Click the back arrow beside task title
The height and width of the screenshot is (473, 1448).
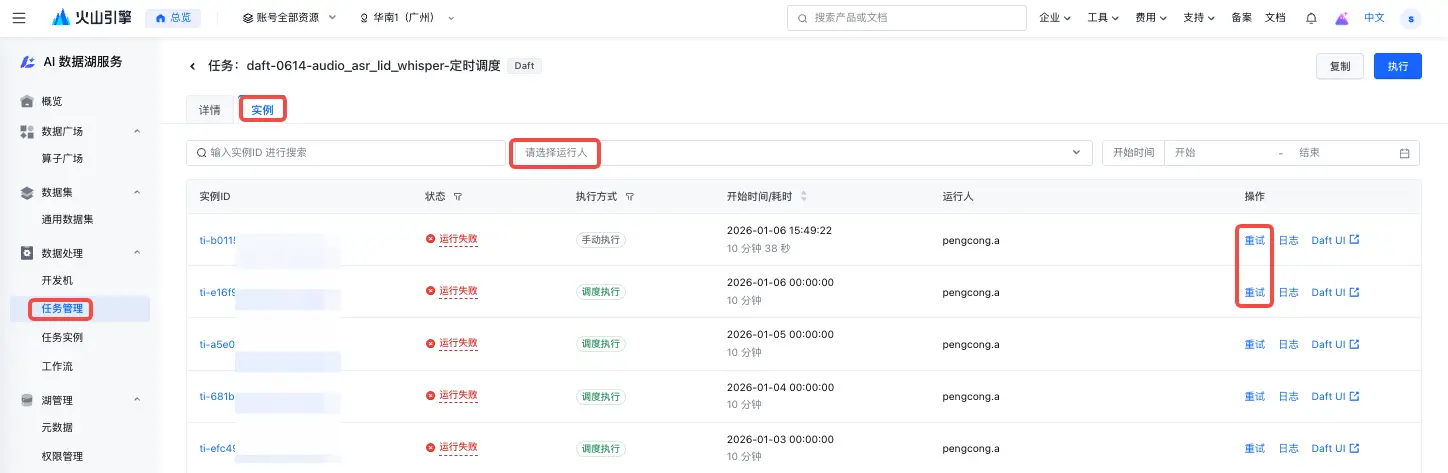[x=193, y=66]
